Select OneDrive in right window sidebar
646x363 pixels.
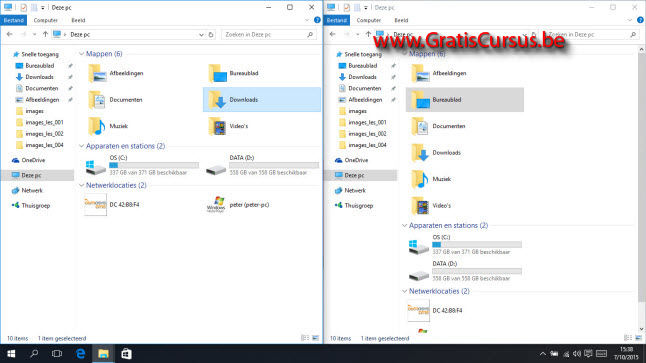pyautogui.click(x=352, y=160)
